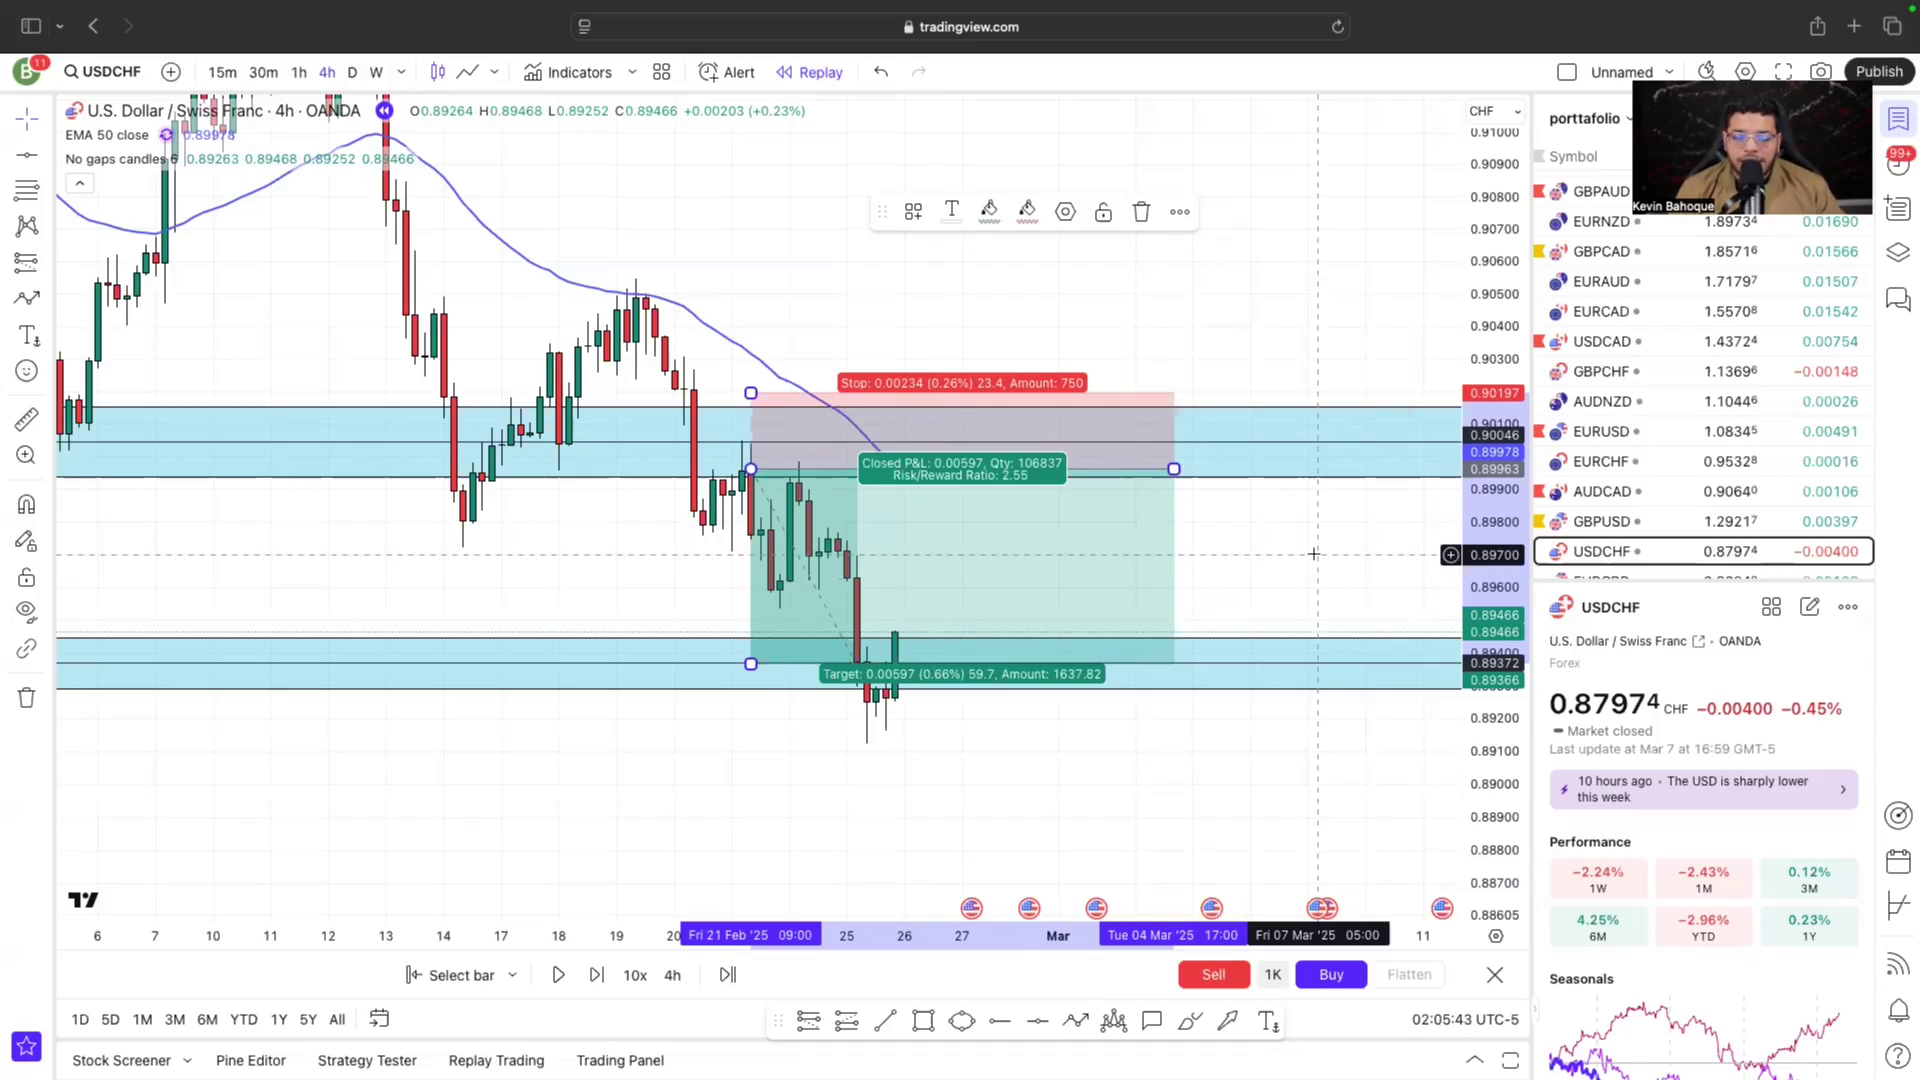Toggle stay in drawing mode
The width and height of the screenshot is (1920, 1080).
[27, 541]
